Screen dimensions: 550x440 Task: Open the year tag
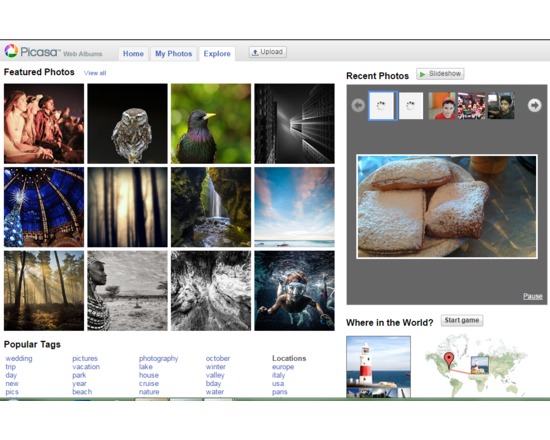[79, 384]
